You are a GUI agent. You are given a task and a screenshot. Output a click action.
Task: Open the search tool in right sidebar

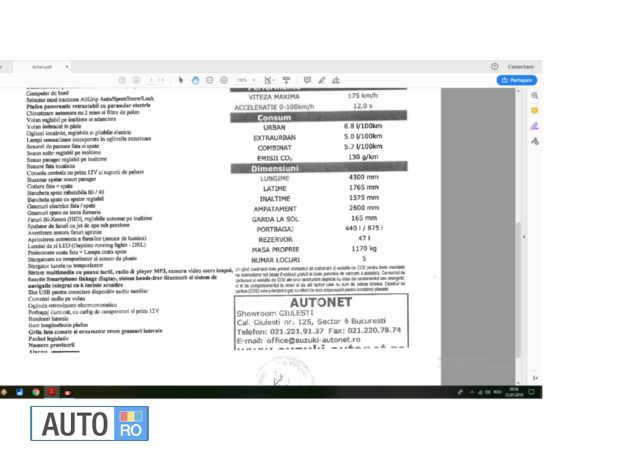pos(535,95)
